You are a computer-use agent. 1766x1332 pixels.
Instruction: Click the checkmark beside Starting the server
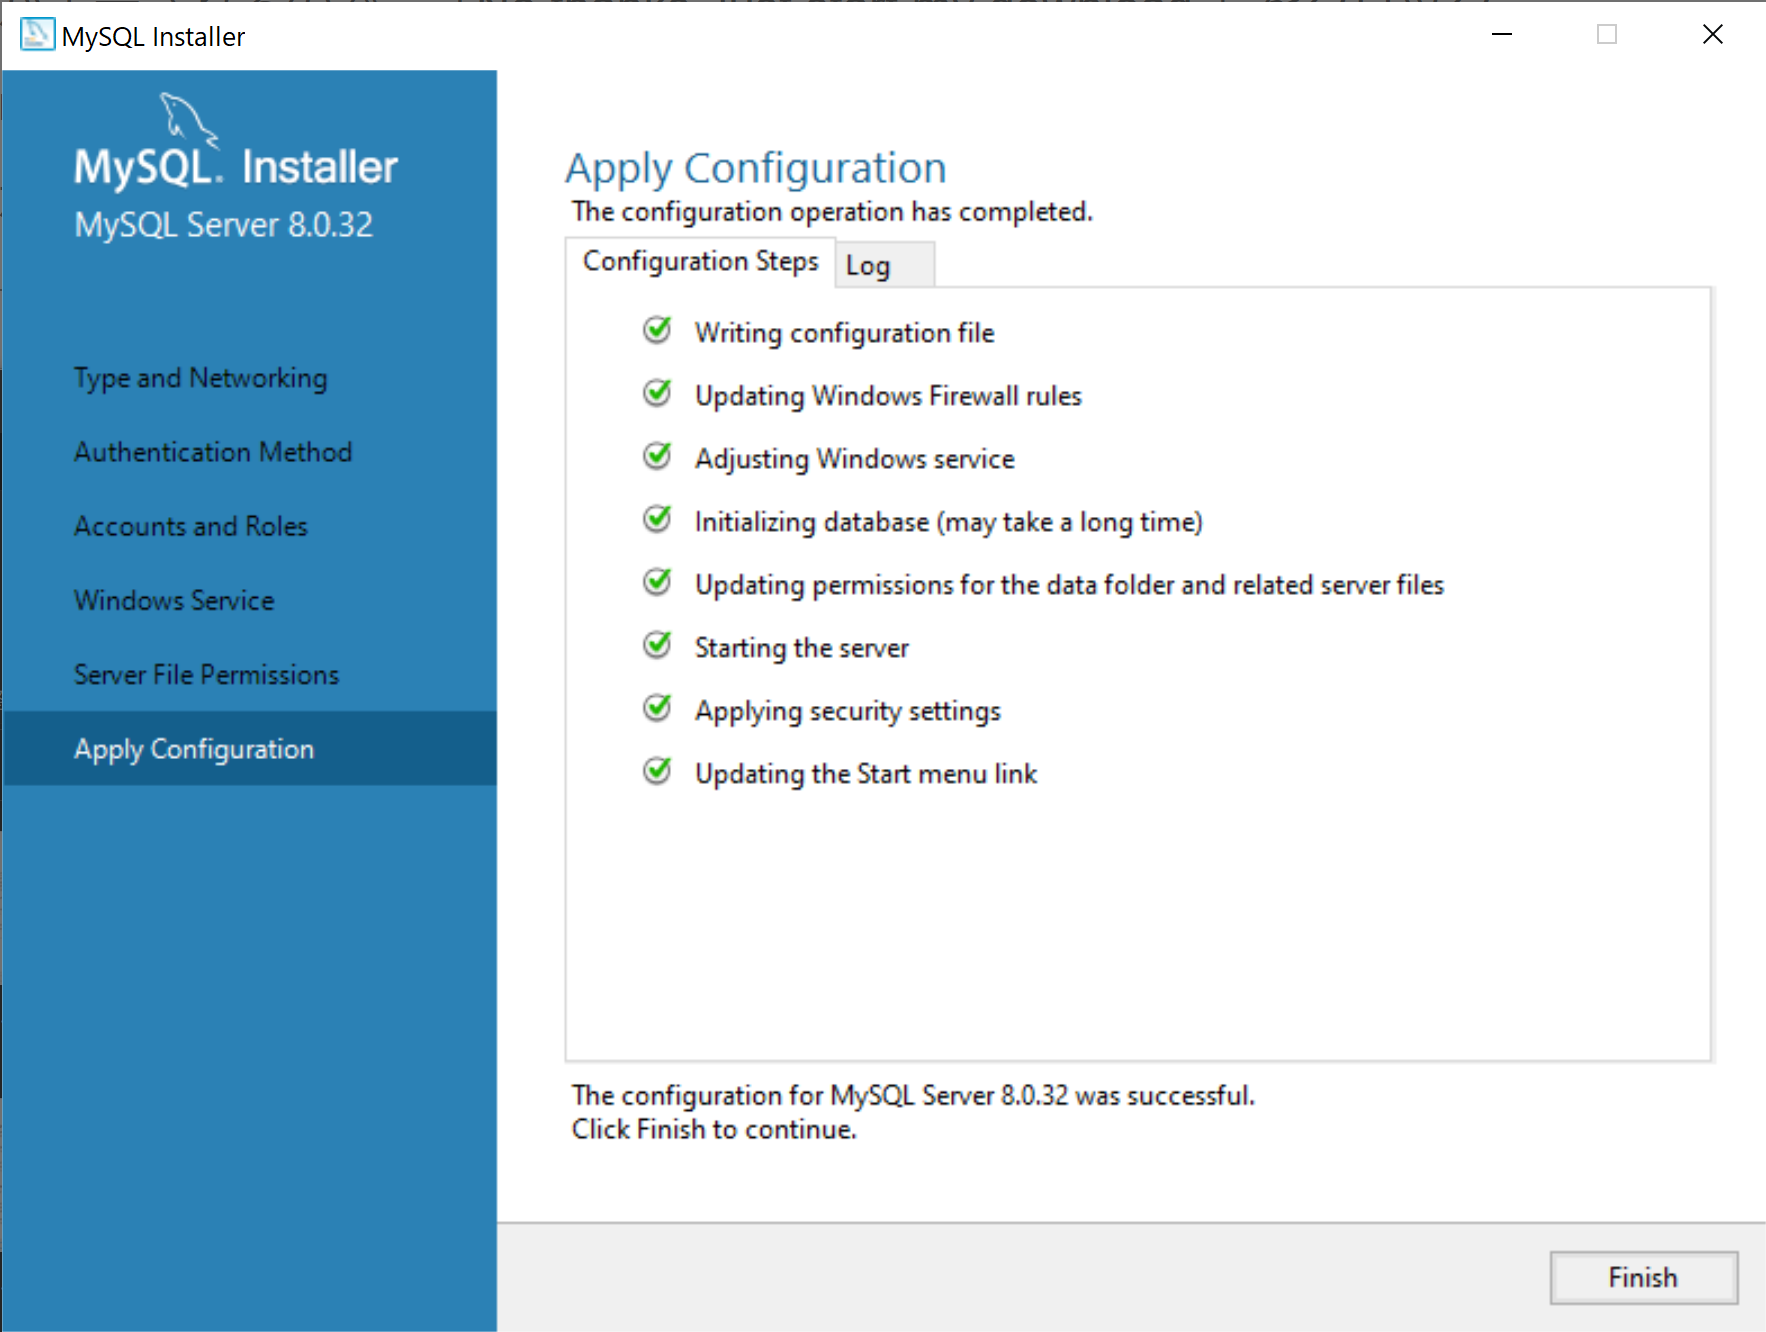point(657,645)
